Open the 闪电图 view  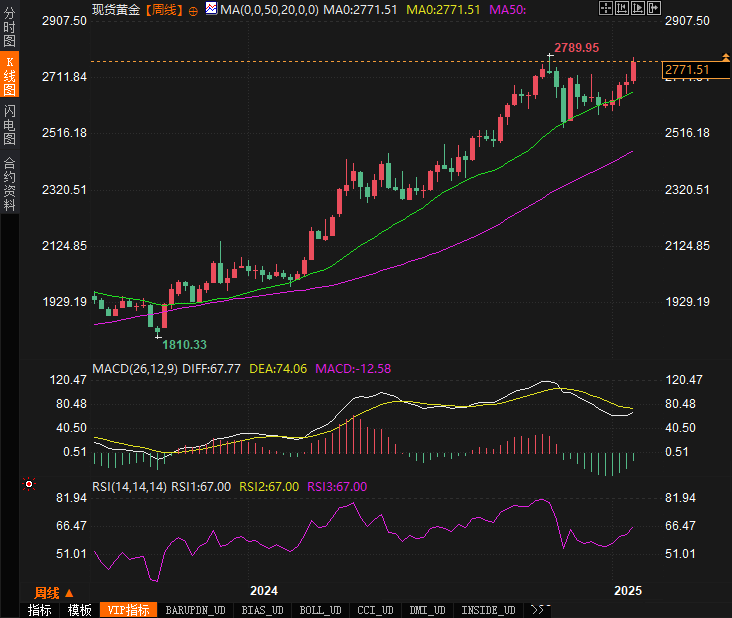click(9, 124)
